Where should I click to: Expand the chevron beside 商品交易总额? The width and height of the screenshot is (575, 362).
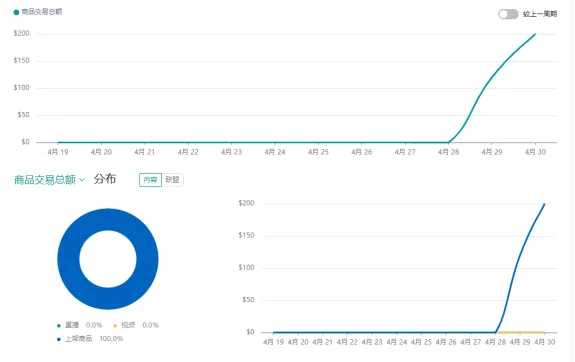tap(82, 180)
